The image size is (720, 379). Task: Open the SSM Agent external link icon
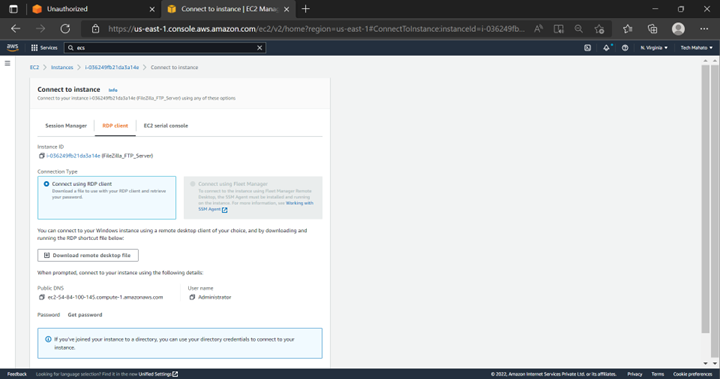coord(225,209)
